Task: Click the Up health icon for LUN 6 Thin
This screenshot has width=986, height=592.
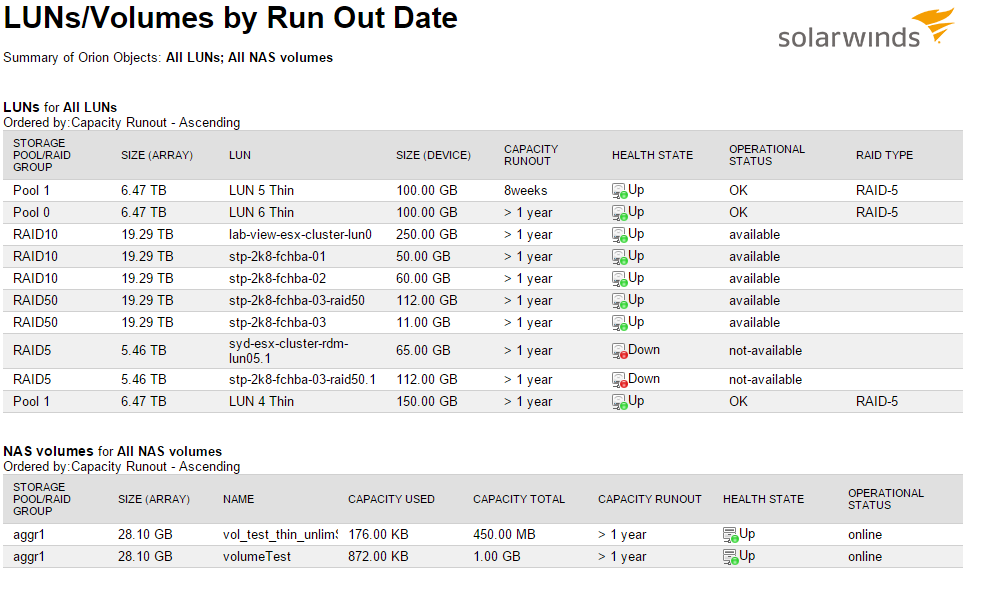Action: (x=619, y=213)
